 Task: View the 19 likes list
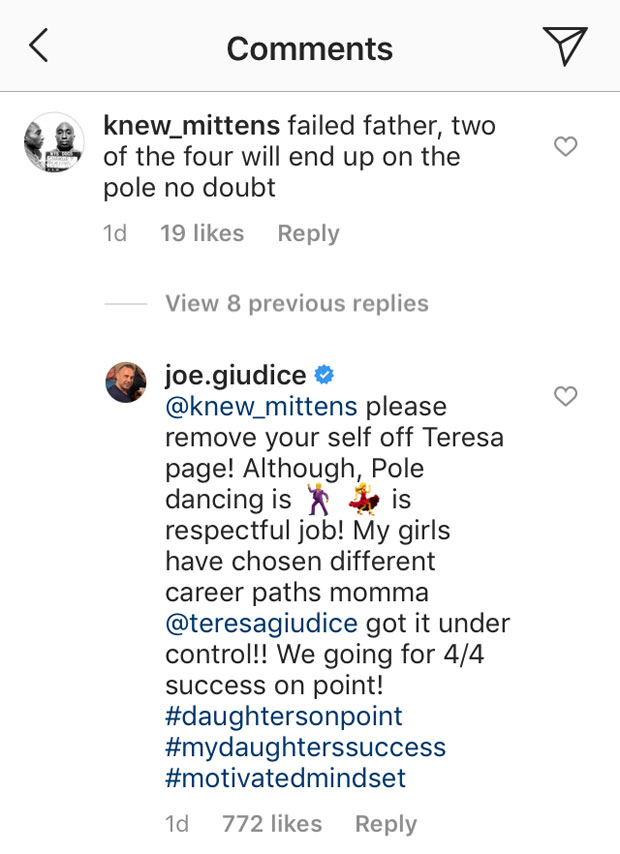coord(202,233)
